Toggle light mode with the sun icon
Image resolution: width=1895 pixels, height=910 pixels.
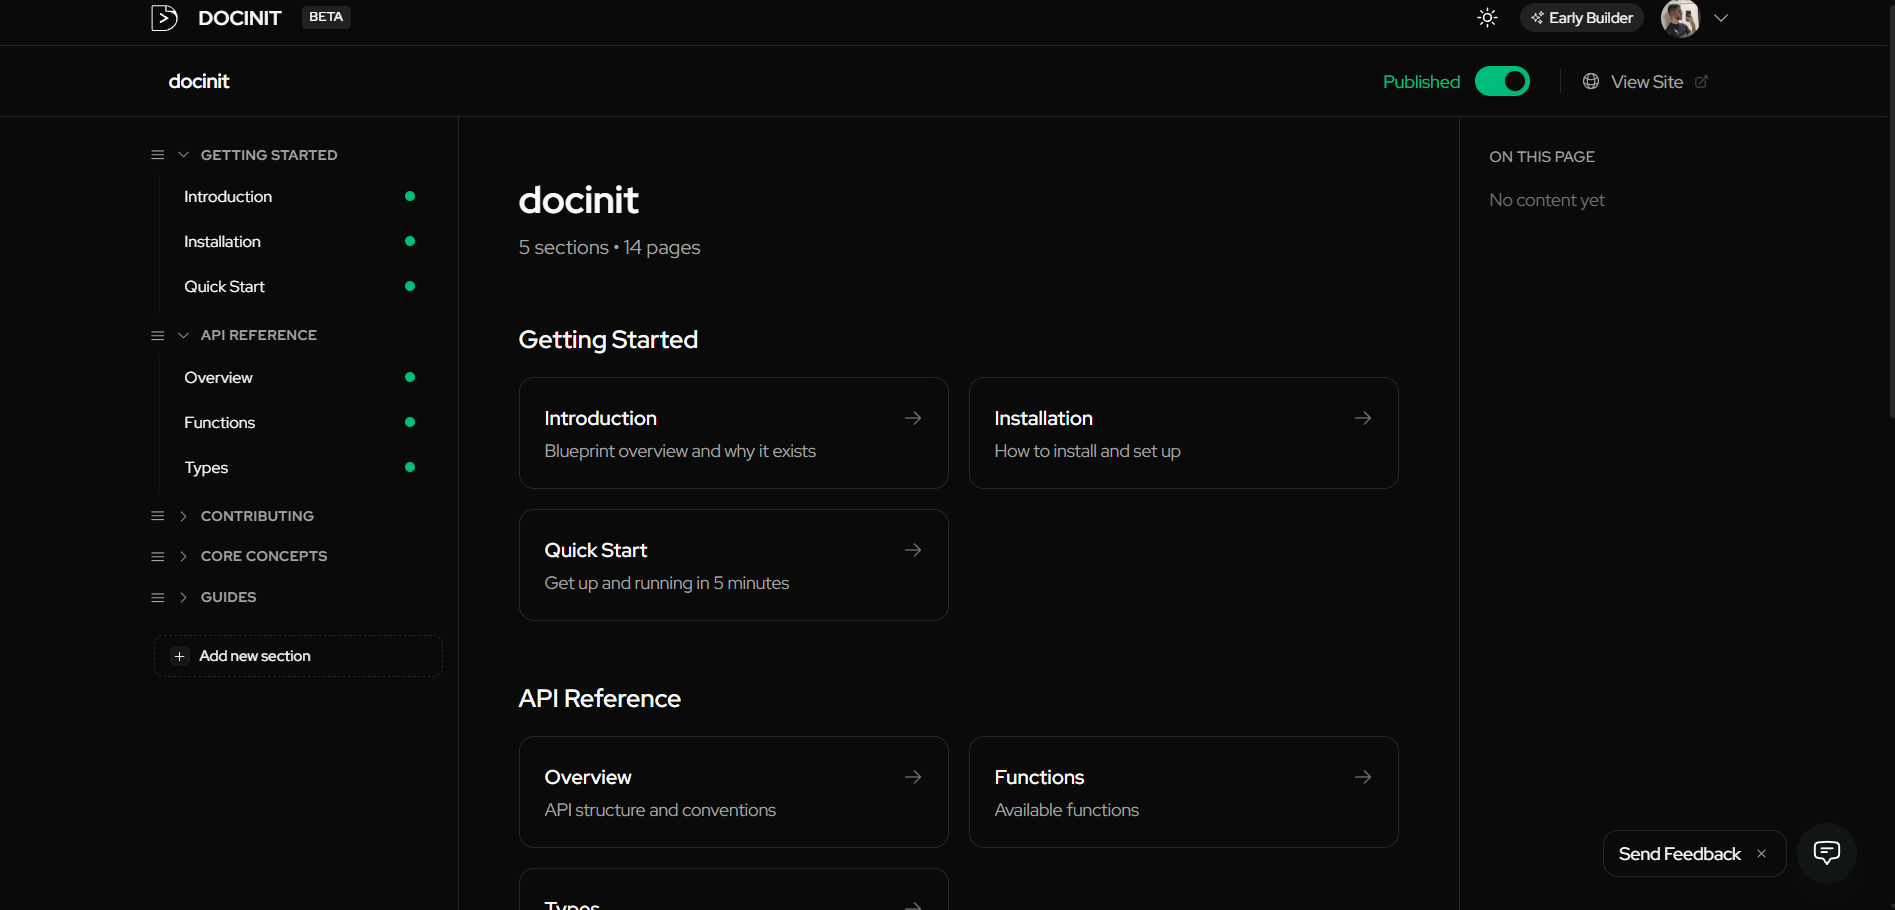tap(1487, 17)
